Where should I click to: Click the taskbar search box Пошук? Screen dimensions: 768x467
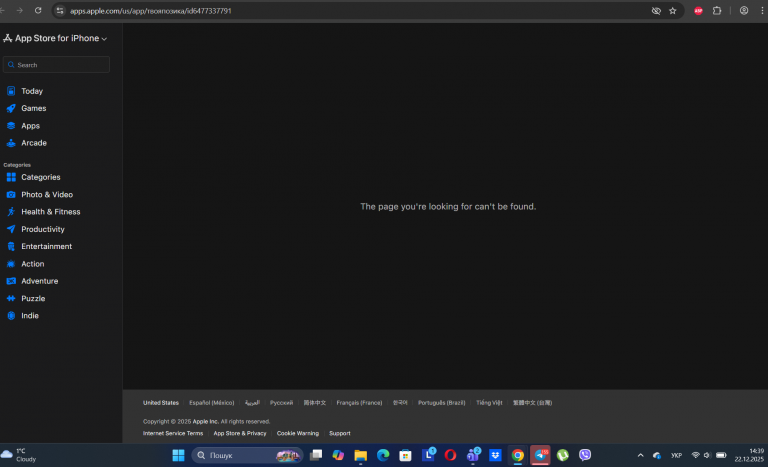pyautogui.click(x=247, y=456)
